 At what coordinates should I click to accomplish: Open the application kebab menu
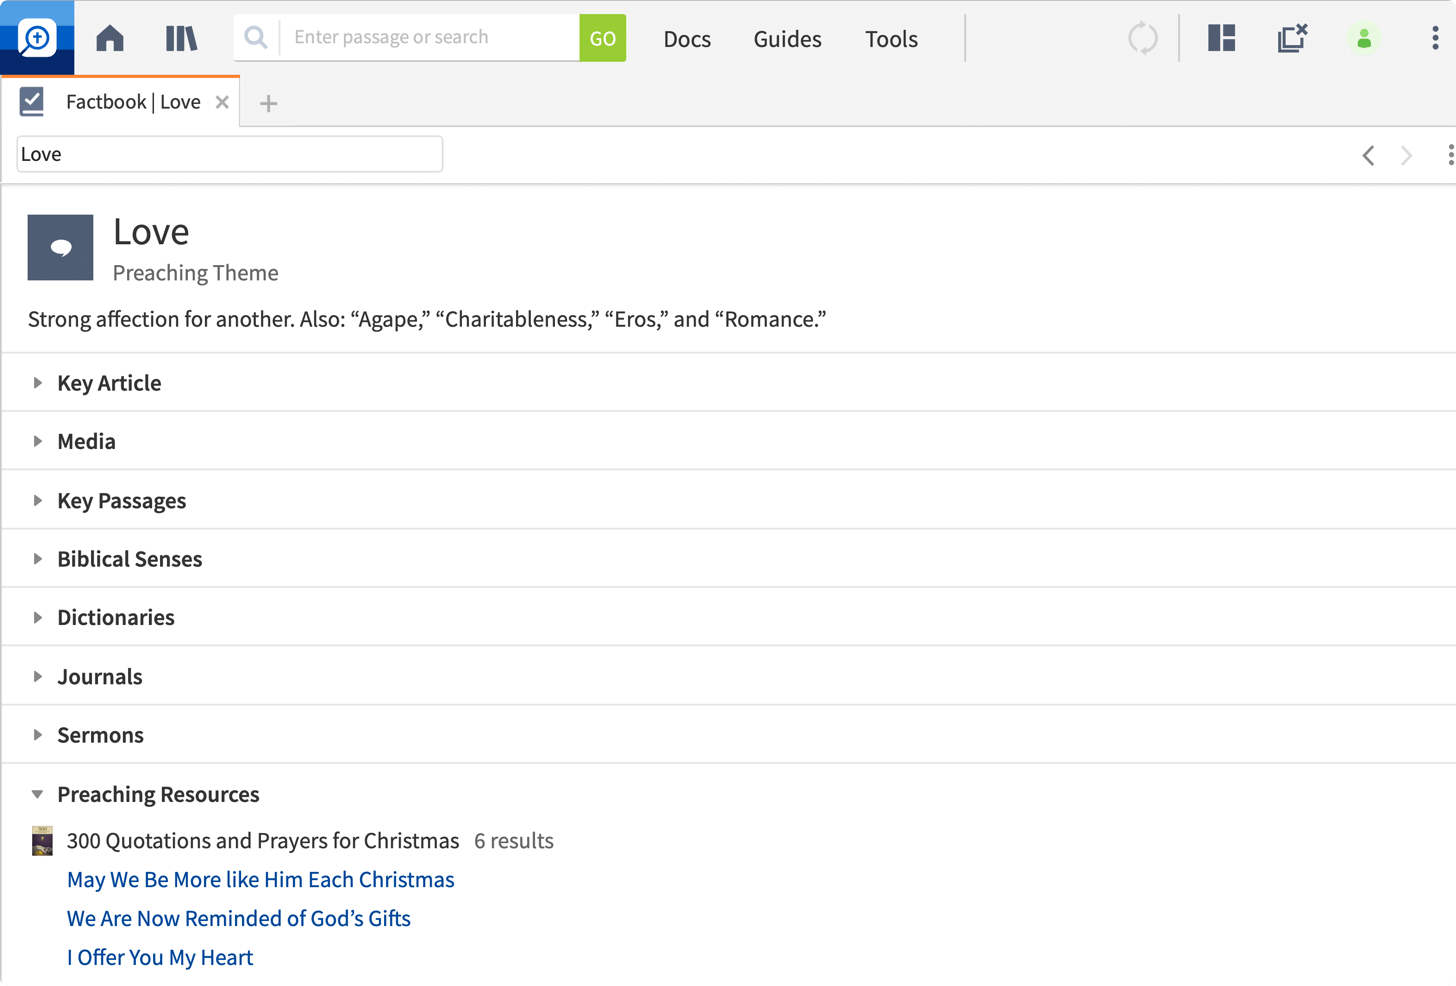pos(1434,38)
